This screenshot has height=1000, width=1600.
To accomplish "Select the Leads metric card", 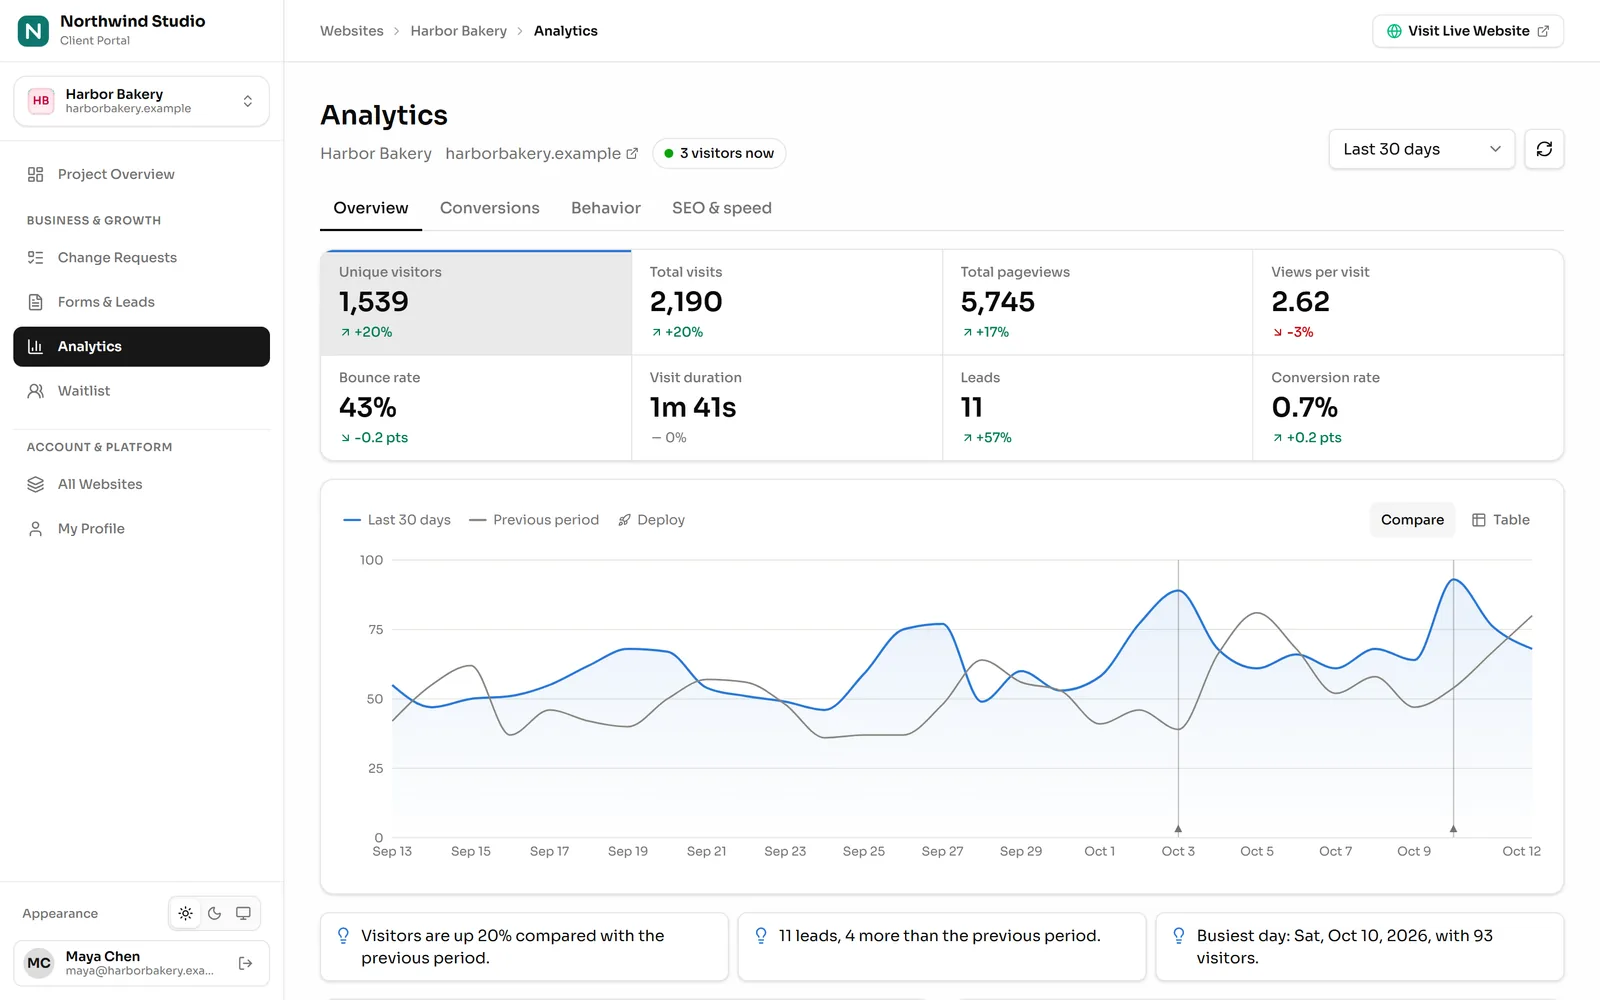I will pyautogui.click(x=1097, y=408).
